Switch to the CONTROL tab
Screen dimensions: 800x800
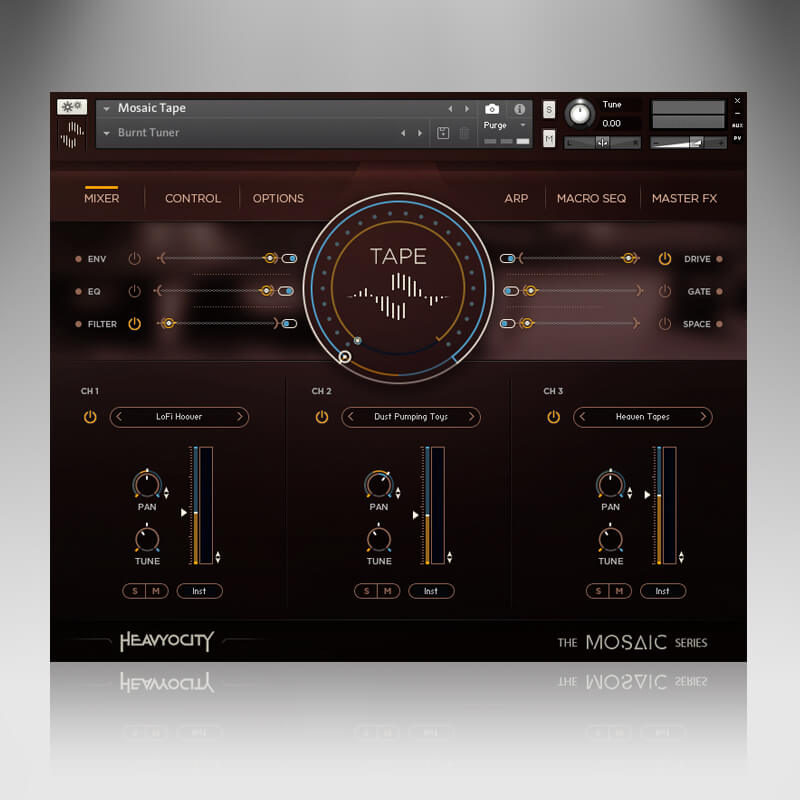coord(192,198)
